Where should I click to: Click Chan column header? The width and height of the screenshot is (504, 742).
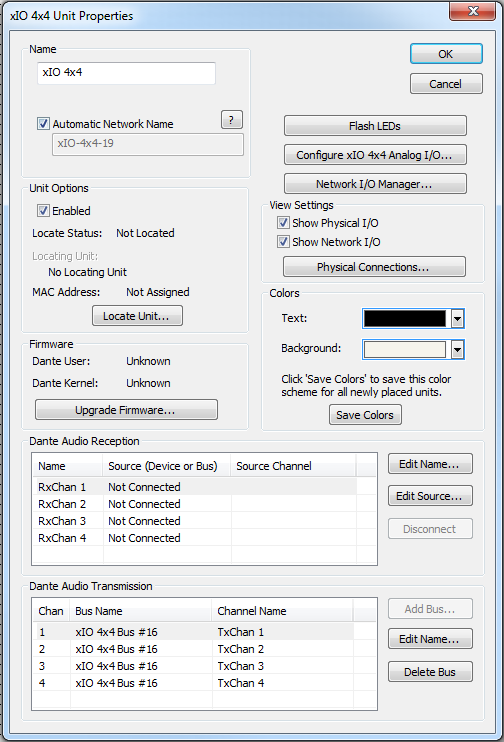point(51,611)
